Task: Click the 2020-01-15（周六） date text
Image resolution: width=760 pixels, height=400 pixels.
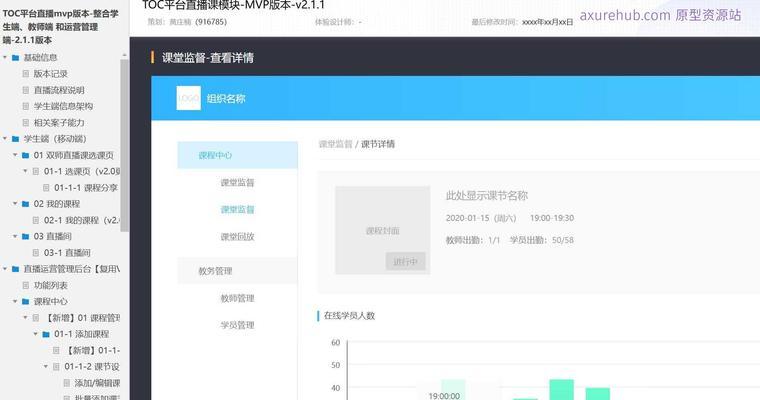Action: tap(481, 218)
